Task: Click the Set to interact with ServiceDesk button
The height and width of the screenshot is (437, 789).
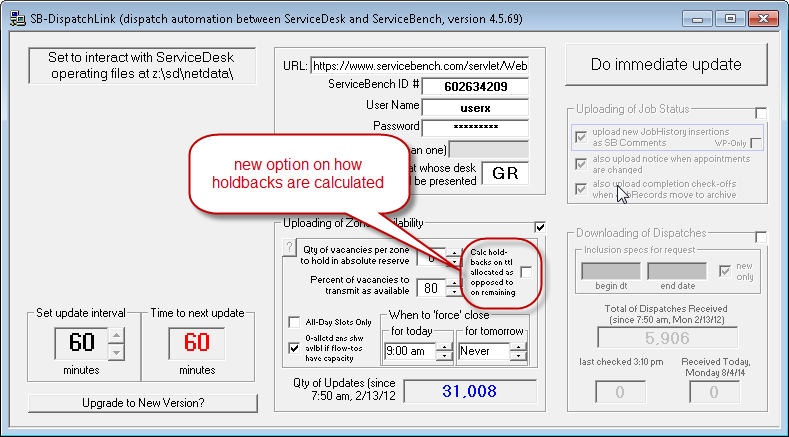Action: point(141,67)
